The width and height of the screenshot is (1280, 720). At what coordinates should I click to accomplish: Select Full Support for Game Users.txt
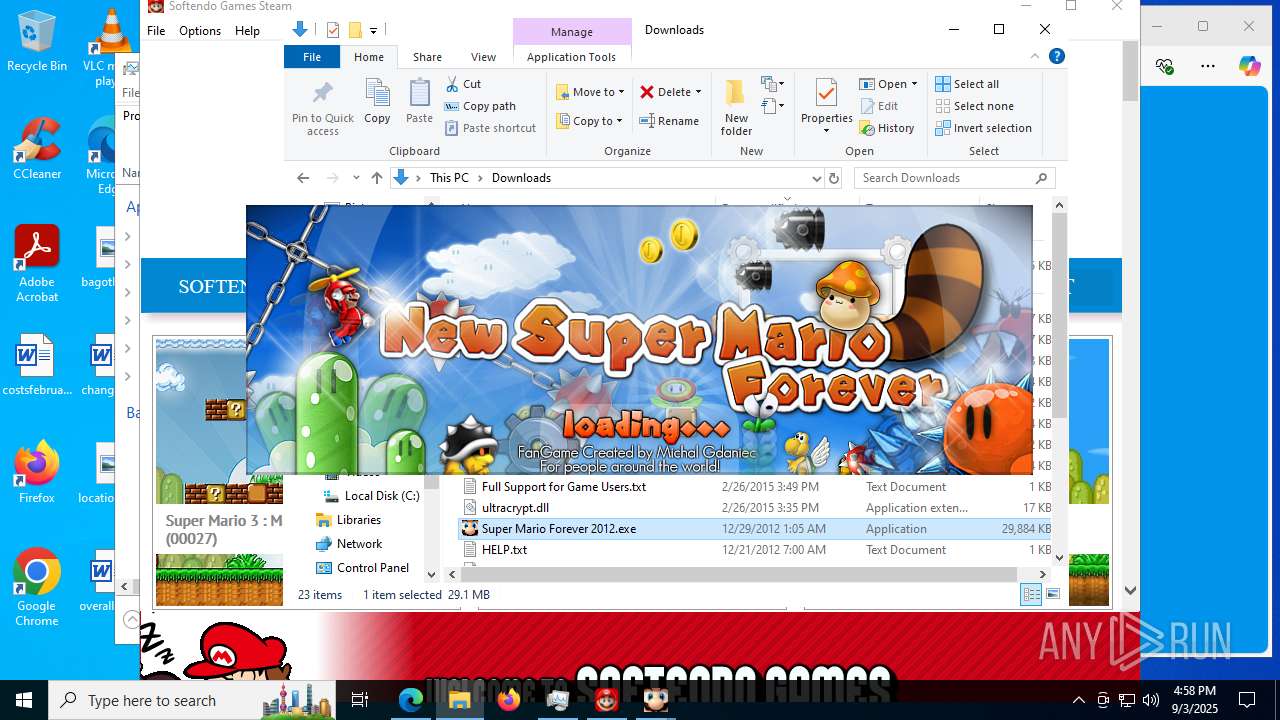point(755,487)
